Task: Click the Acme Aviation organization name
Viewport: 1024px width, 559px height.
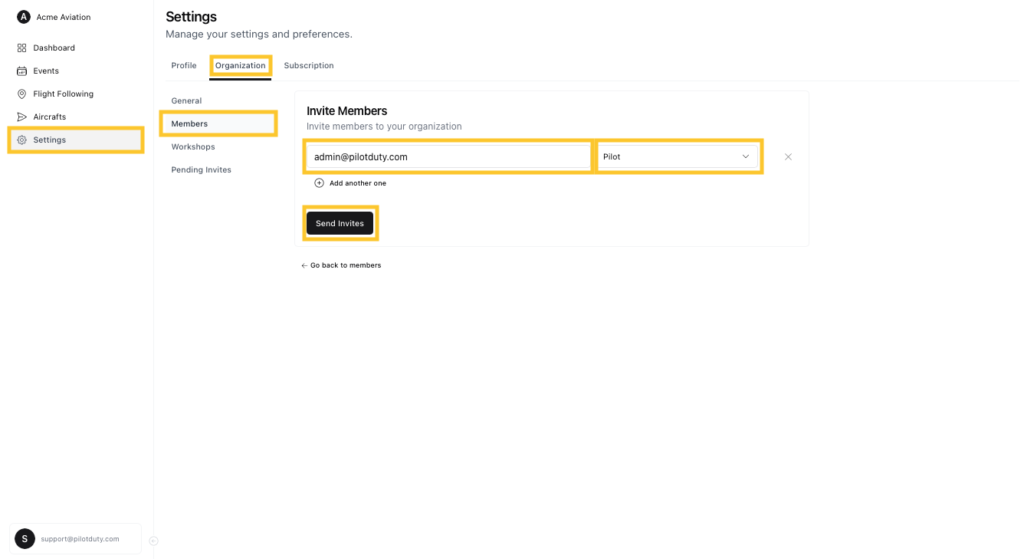Action: [63, 17]
